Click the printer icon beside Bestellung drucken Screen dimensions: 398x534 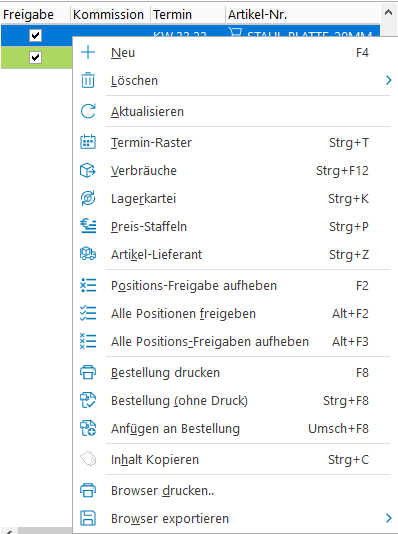point(88,372)
